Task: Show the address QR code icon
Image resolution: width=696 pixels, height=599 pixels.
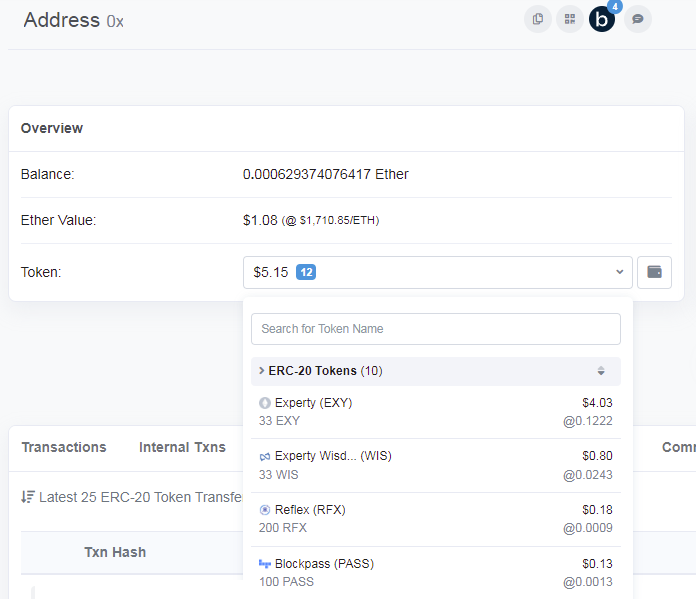Action: 570,19
